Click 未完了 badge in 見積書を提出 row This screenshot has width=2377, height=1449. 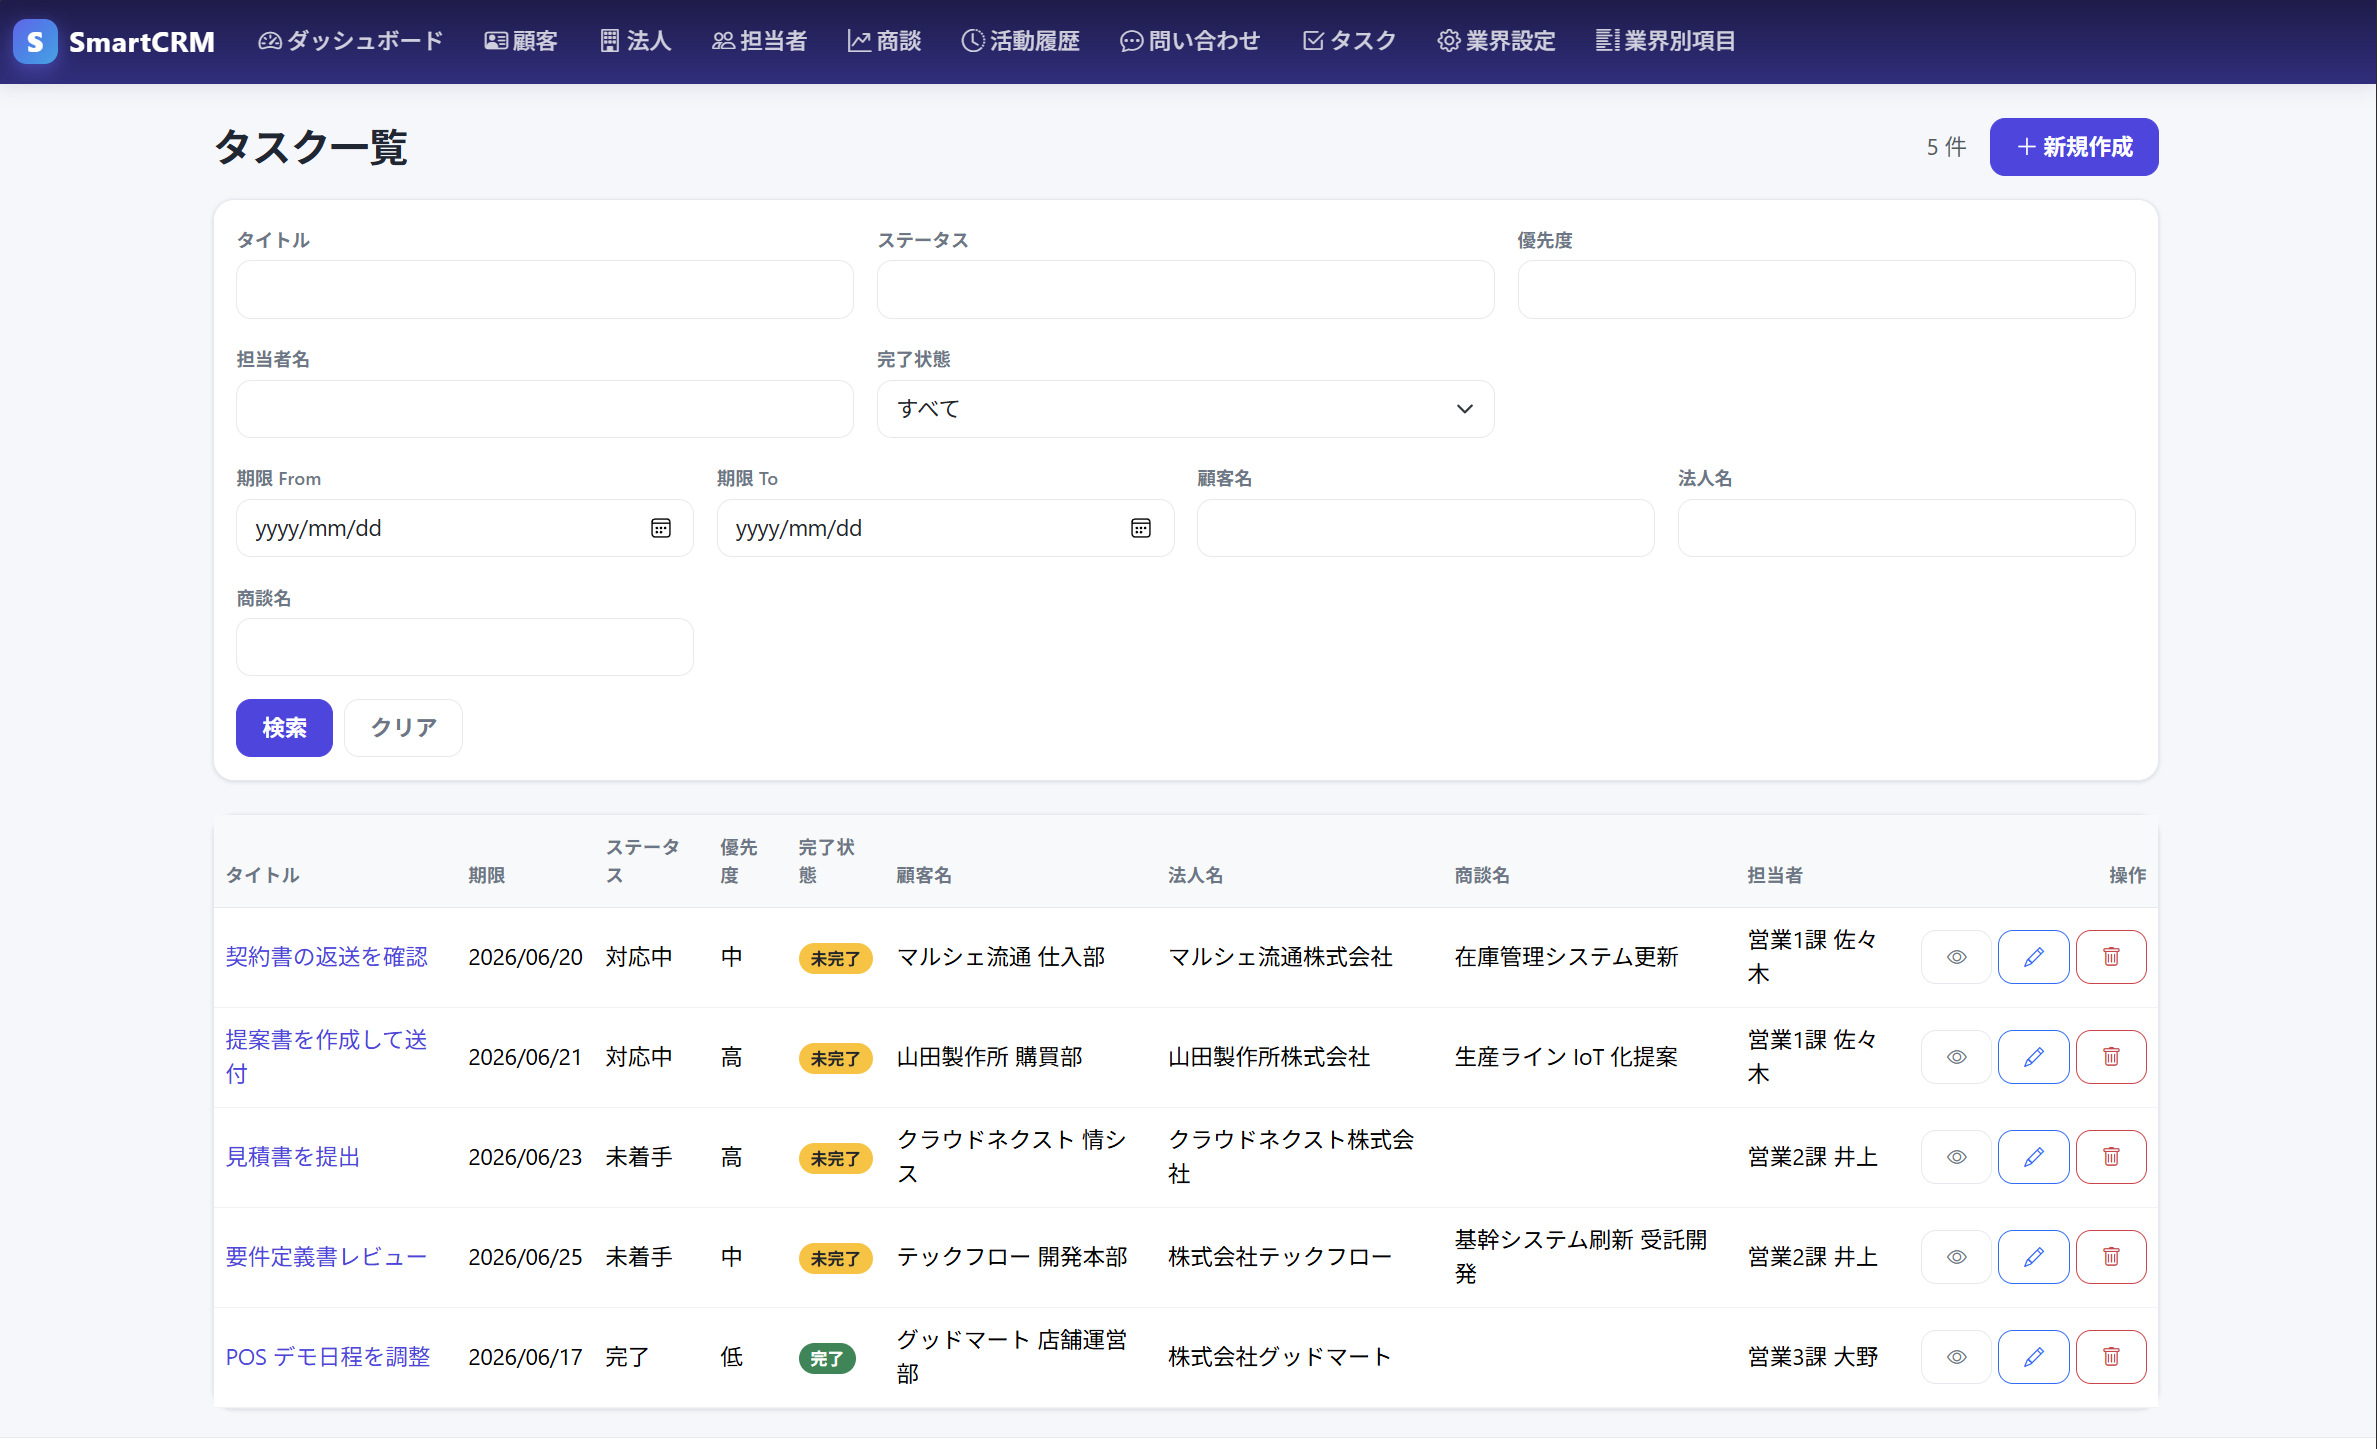[x=835, y=1158]
